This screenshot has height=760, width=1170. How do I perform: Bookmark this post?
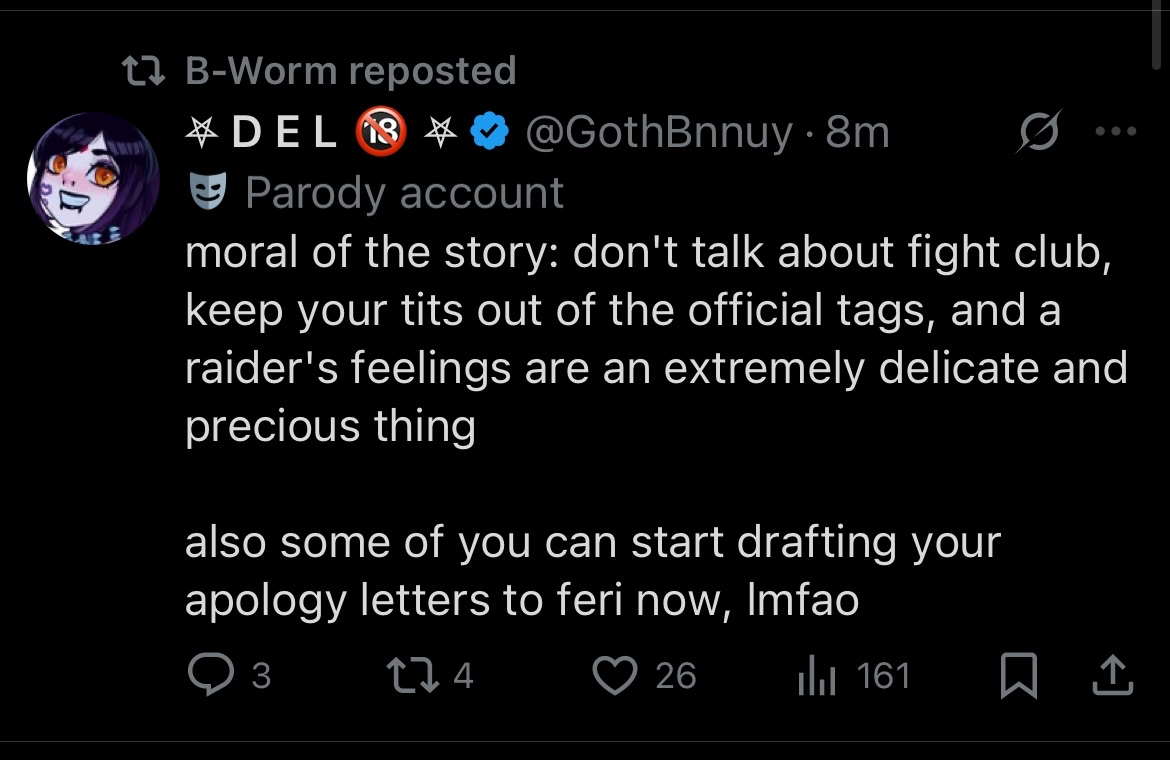coord(1019,675)
